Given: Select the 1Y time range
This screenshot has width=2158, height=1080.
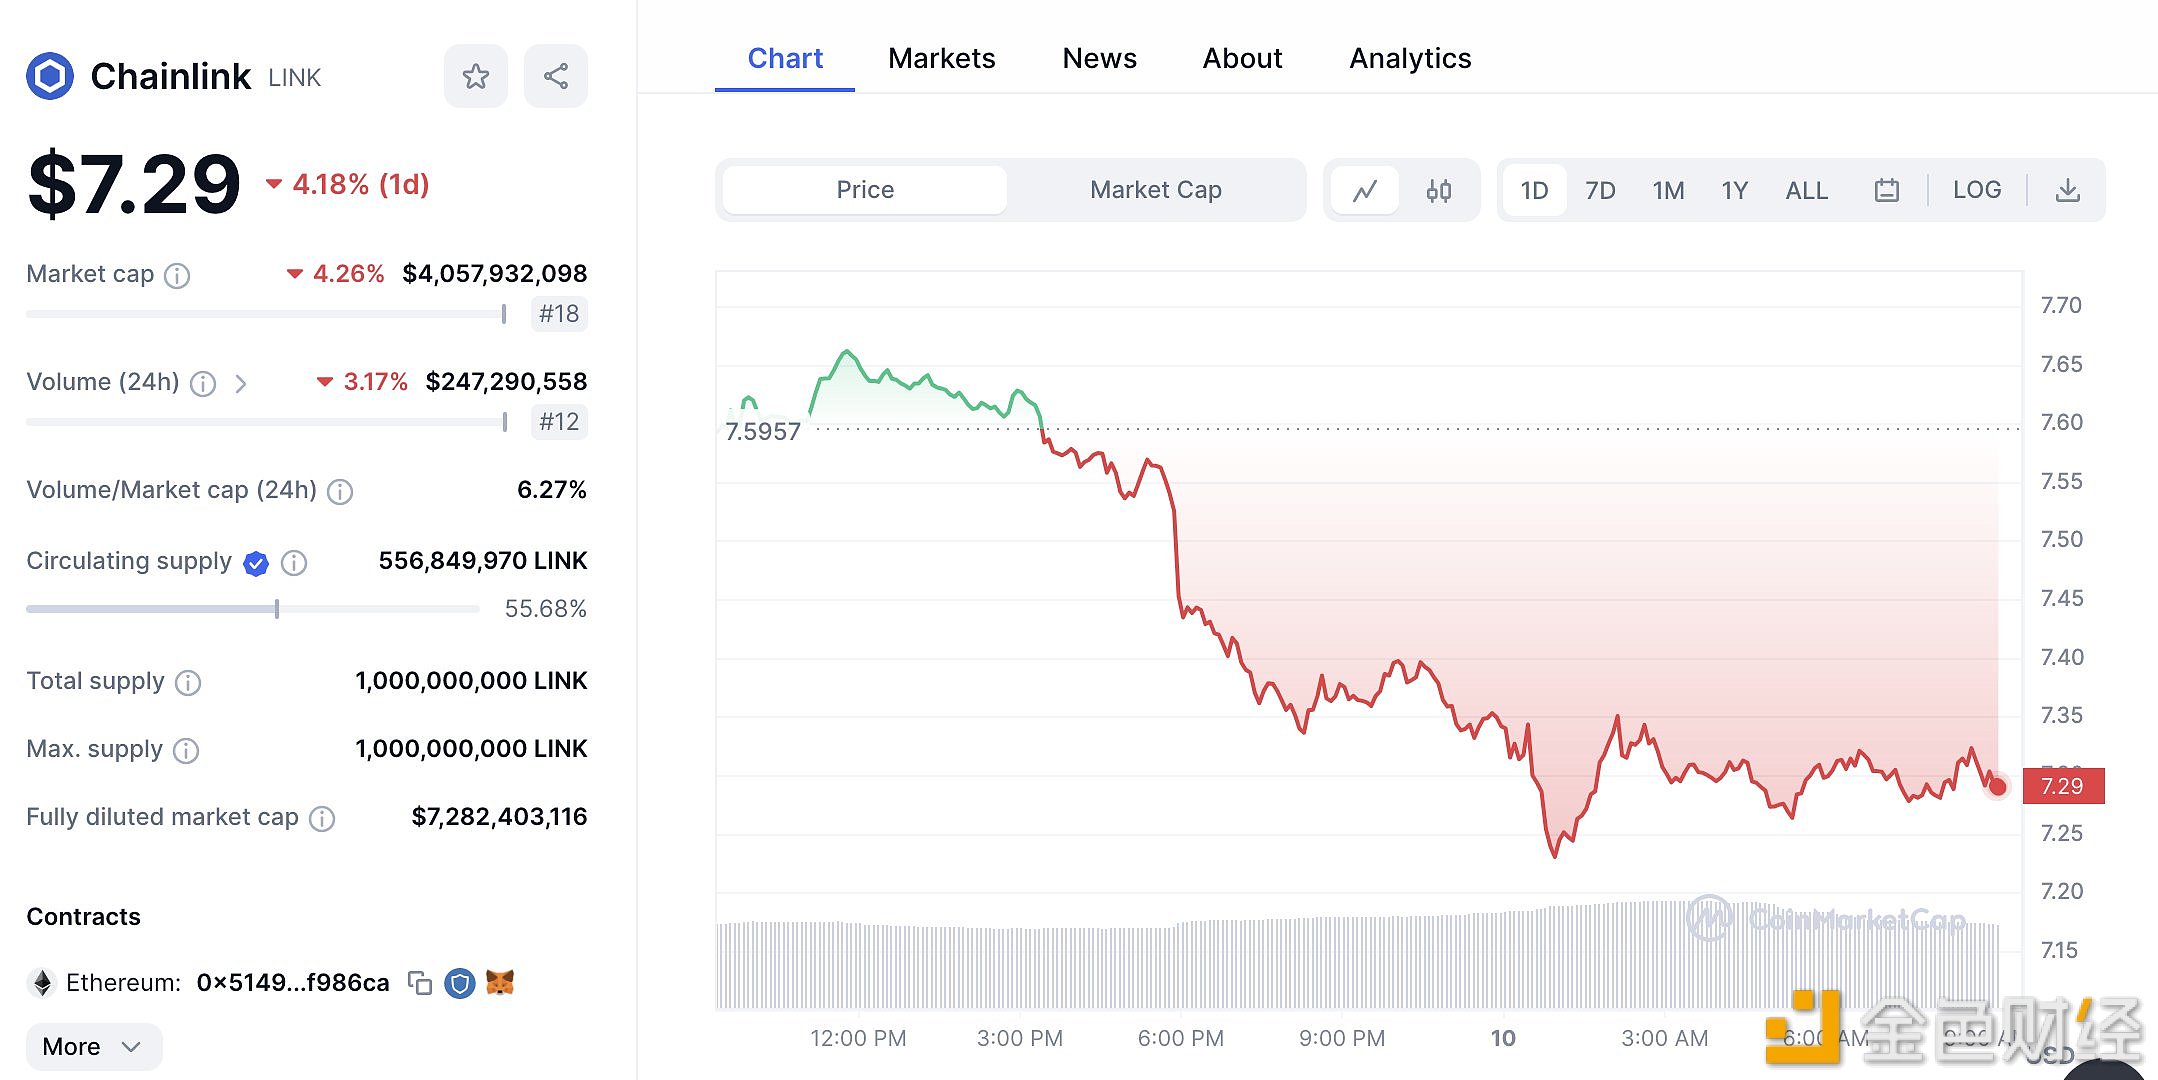Looking at the screenshot, I should pos(1734,190).
